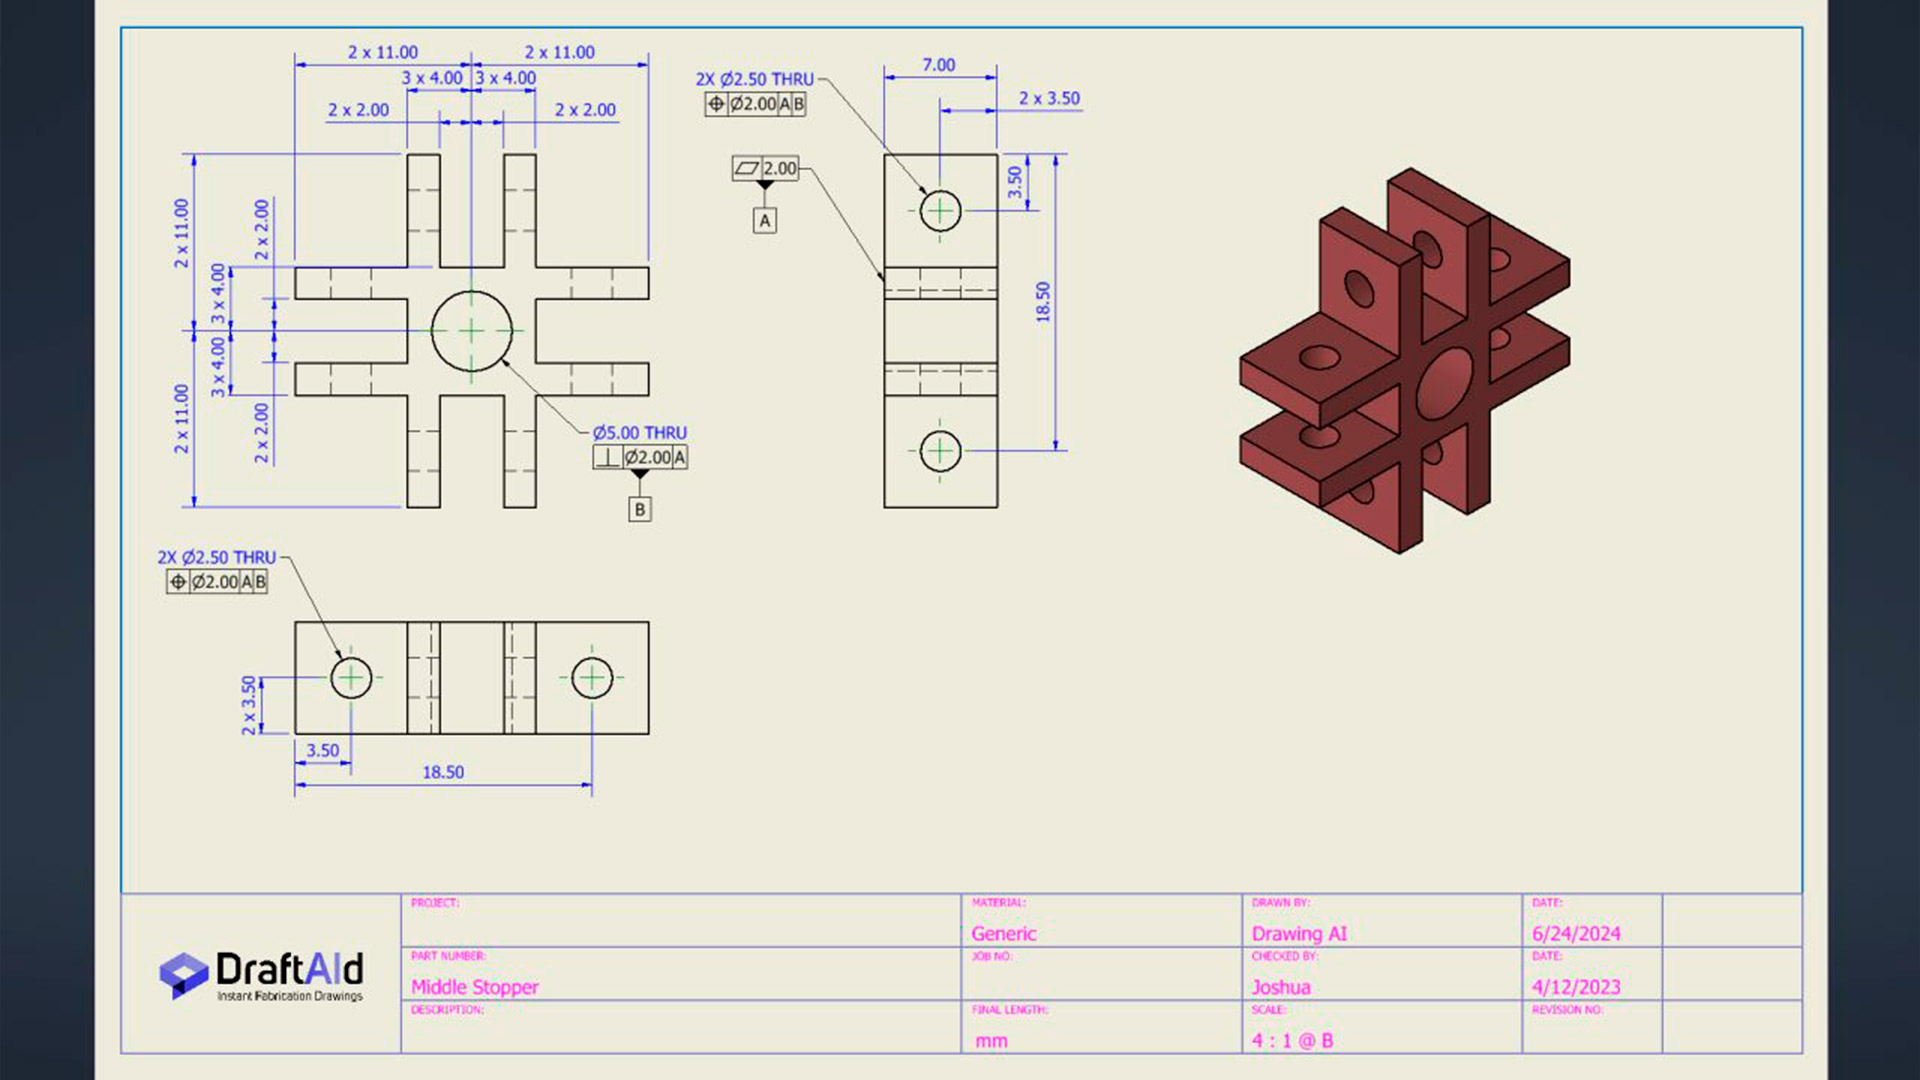Select the red 3D isometric model
1920x1080 pixels.
(x=1405, y=360)
